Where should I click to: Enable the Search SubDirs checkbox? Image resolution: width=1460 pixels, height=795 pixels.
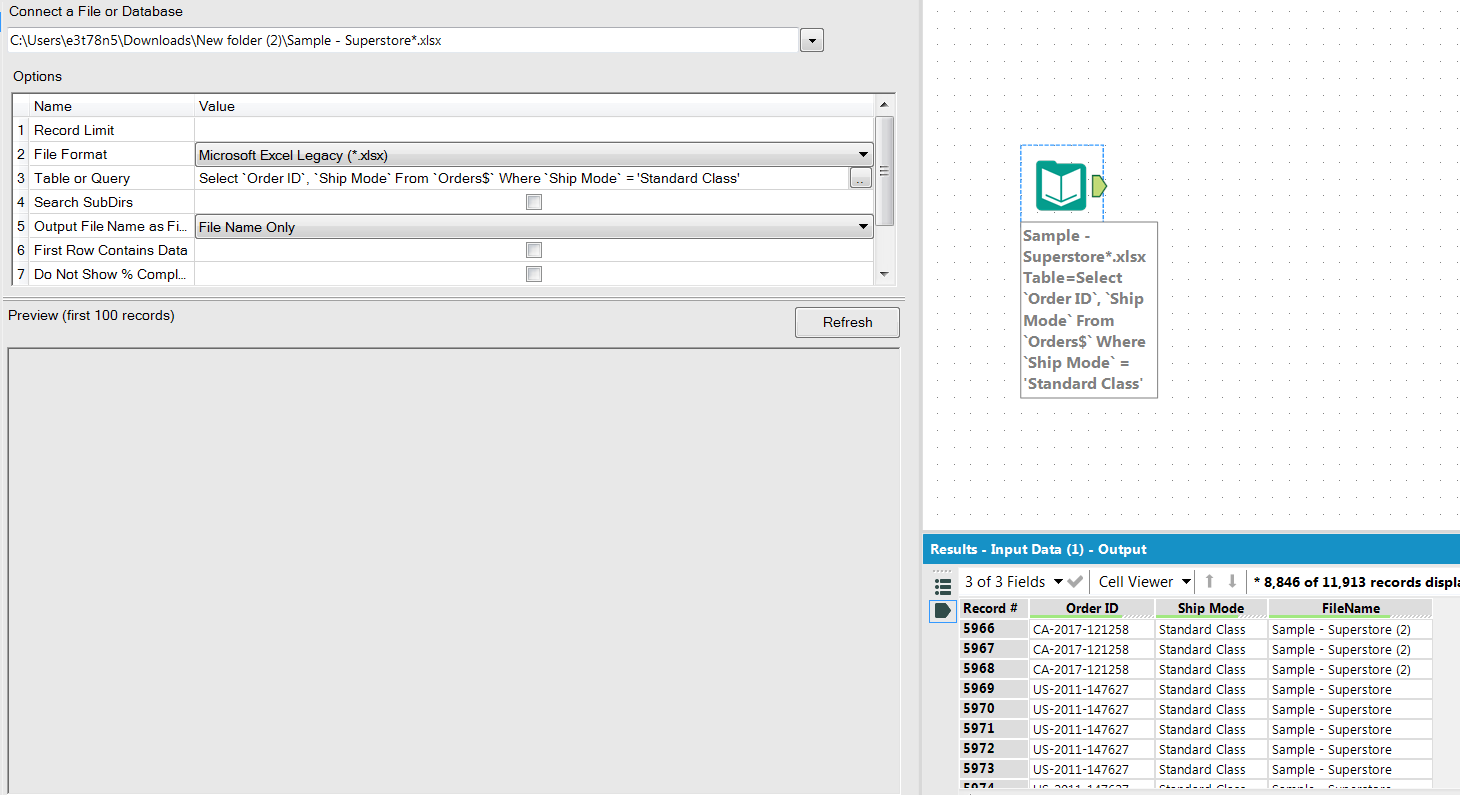[x=534, y=201]
